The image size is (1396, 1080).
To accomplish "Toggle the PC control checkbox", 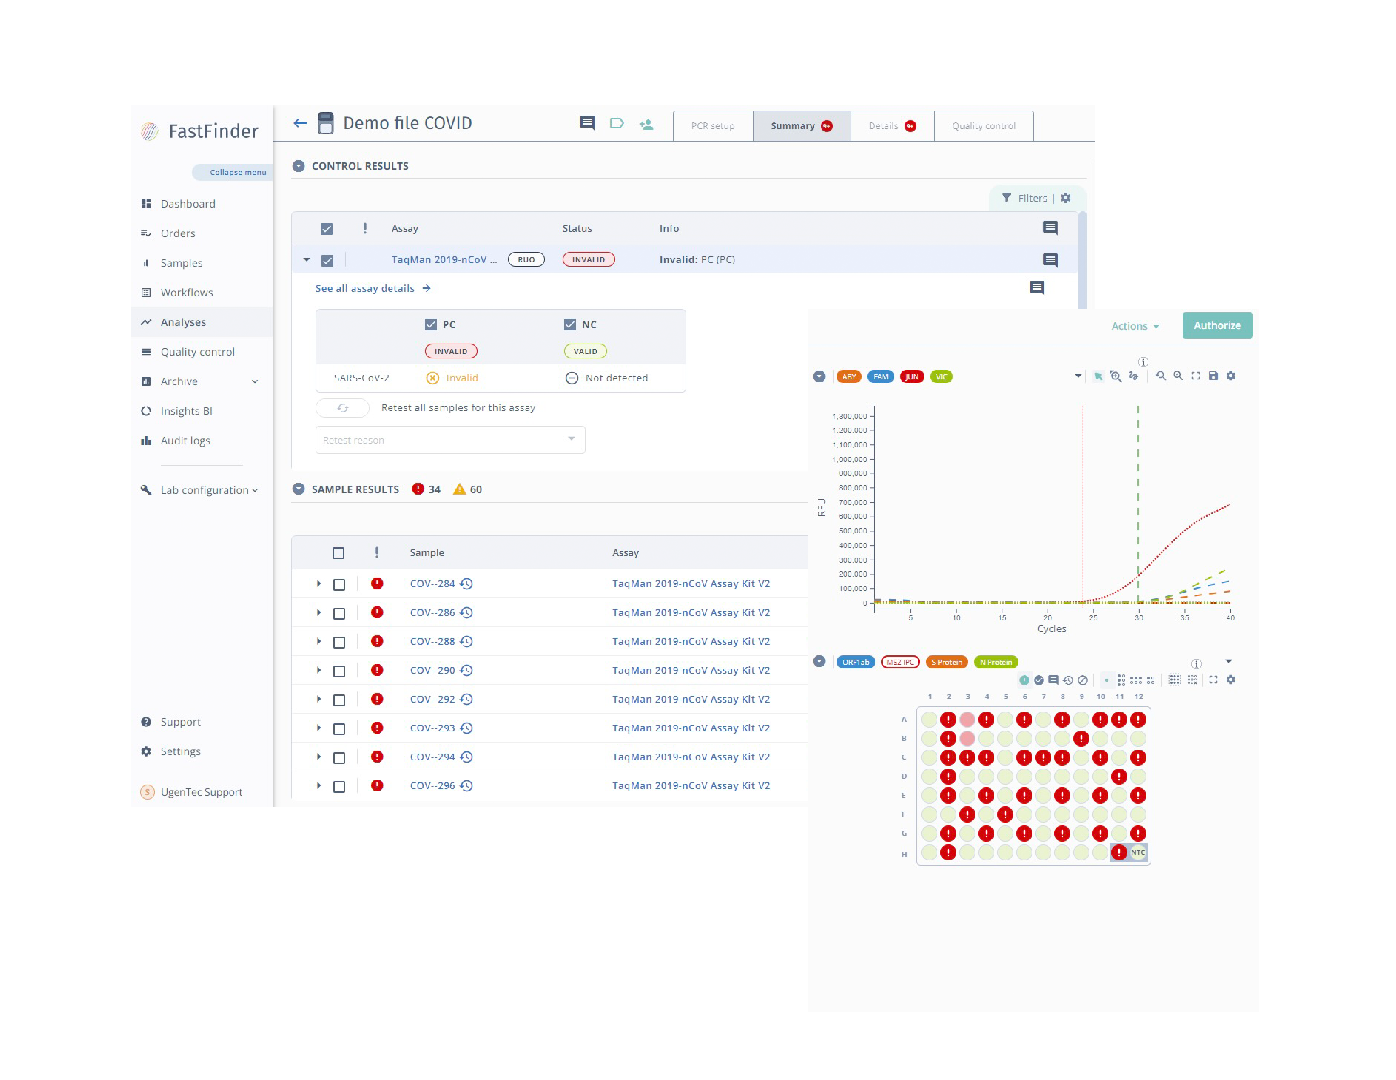I will (431, 324).
